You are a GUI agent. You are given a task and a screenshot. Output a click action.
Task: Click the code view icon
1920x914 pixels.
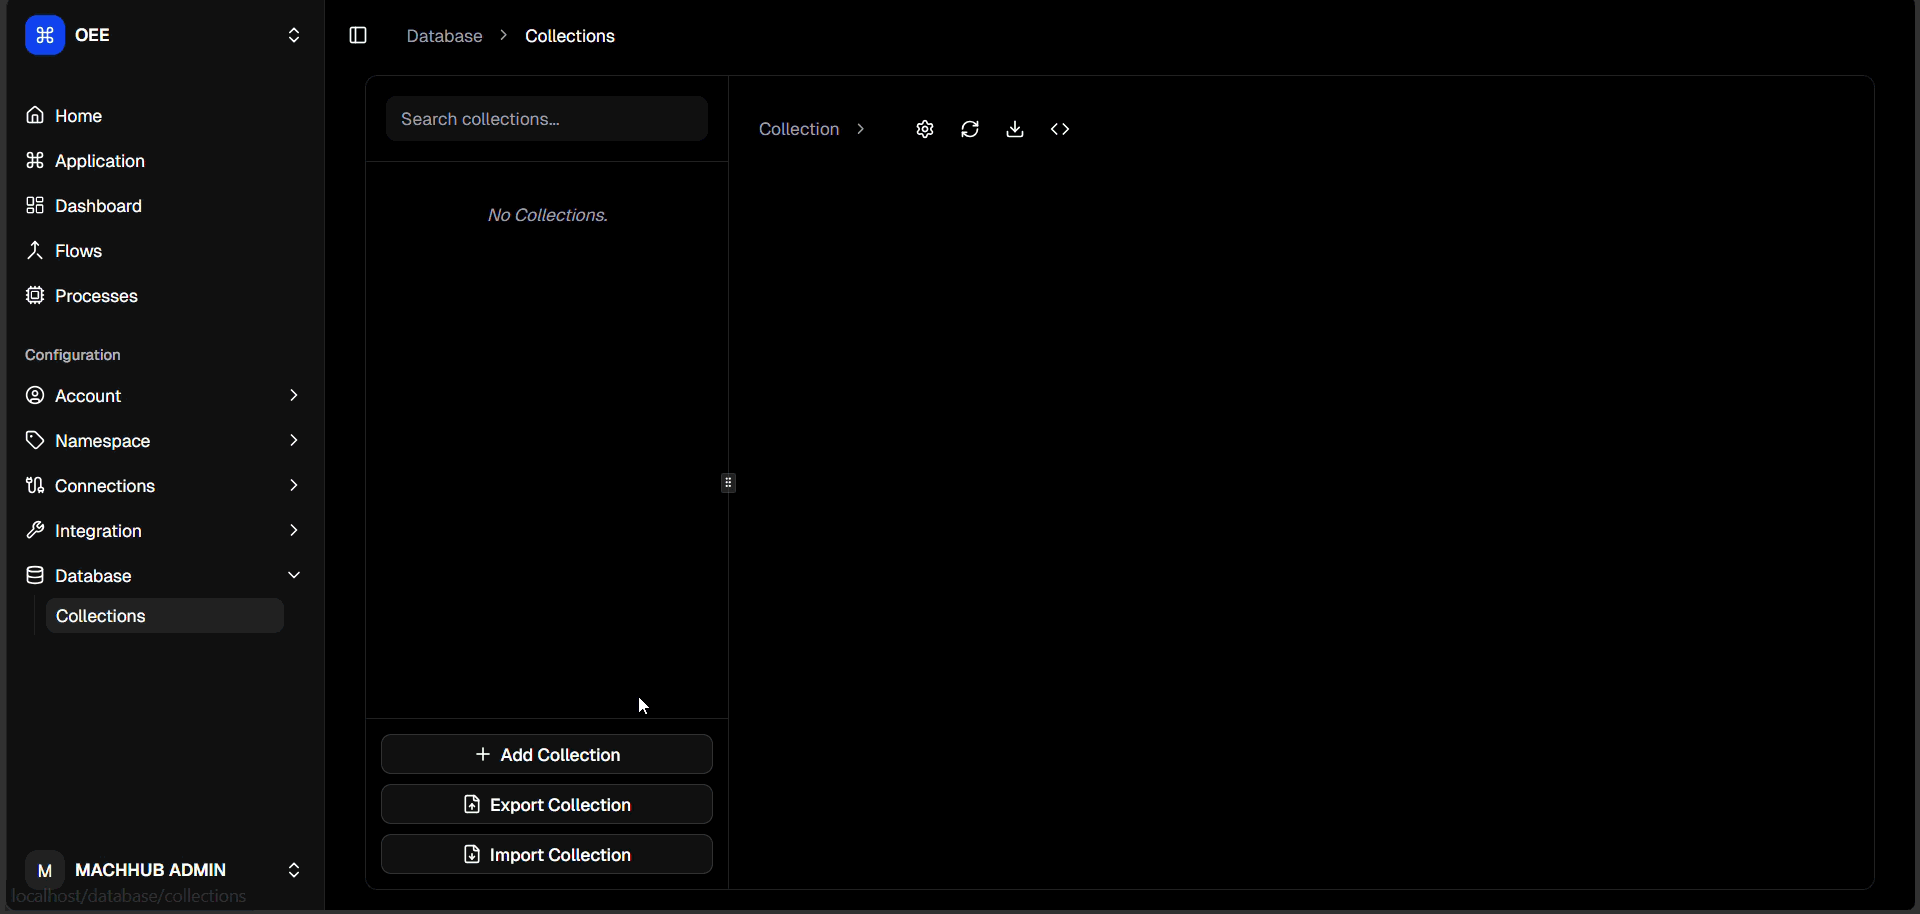coord(1060,129)
